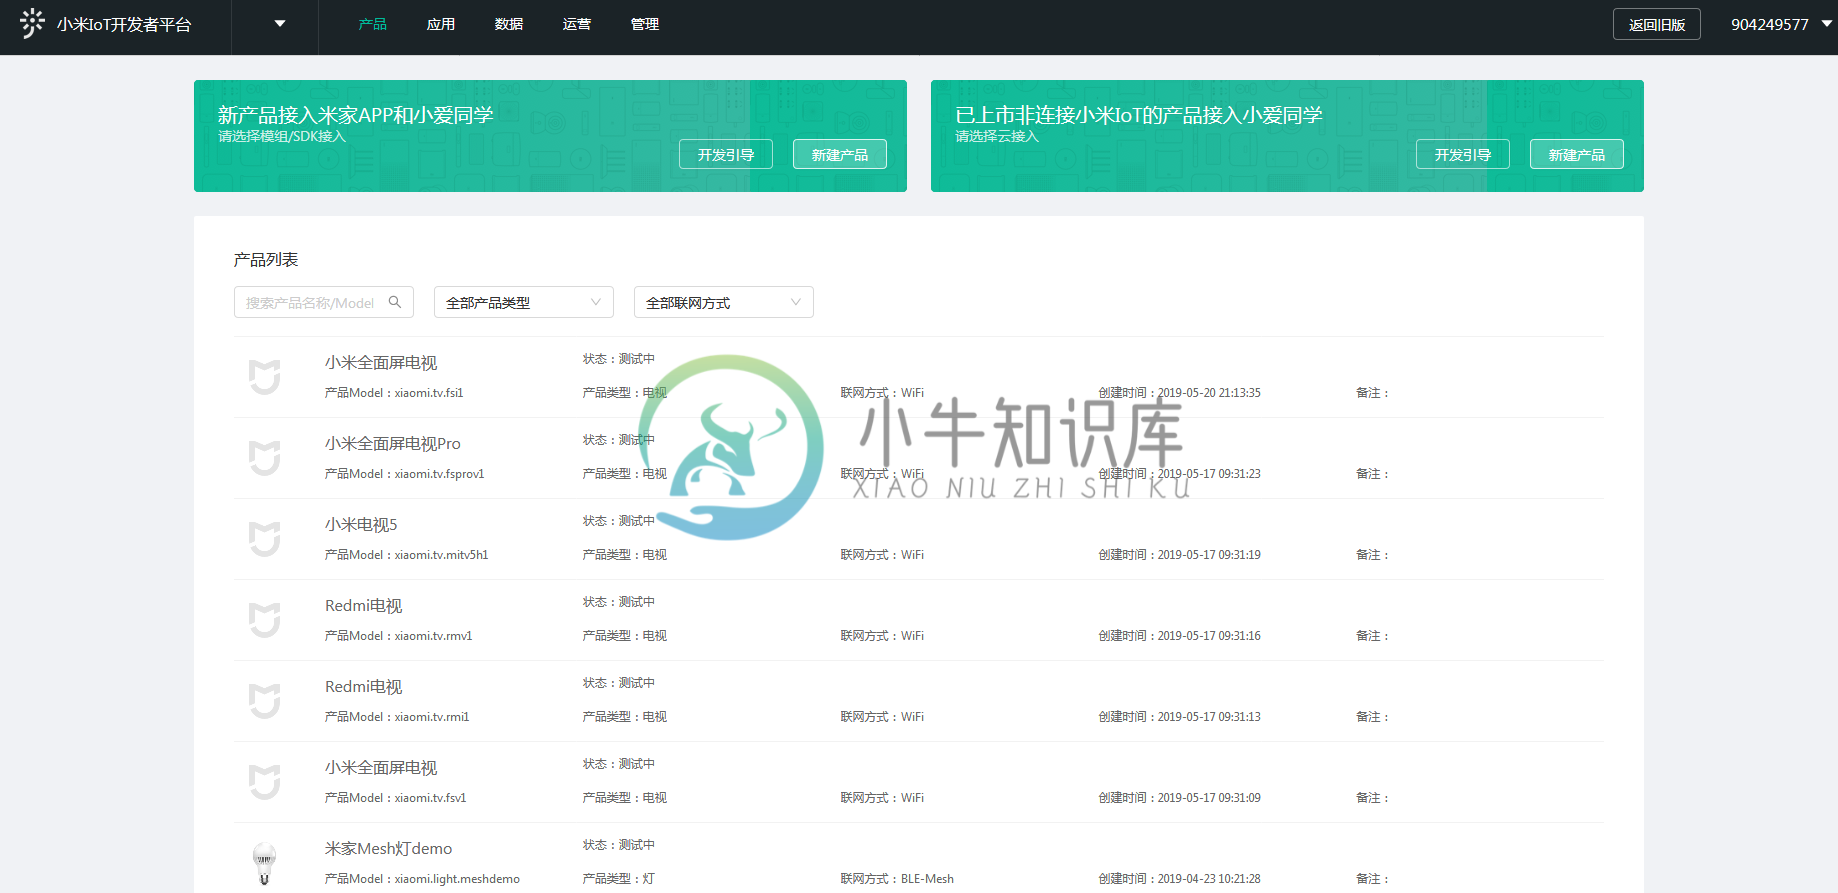Click the Mijia icon for xiaomi.tv.fsi1 product
This screenshot has width=1838, height=893.
(264, 377)
